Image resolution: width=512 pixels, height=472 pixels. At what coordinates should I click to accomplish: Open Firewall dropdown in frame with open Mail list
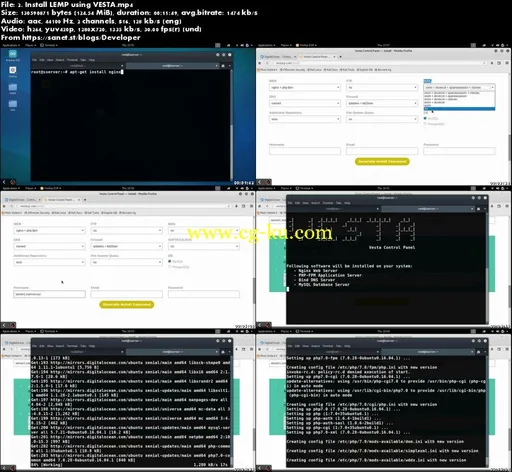coord(382,103)
